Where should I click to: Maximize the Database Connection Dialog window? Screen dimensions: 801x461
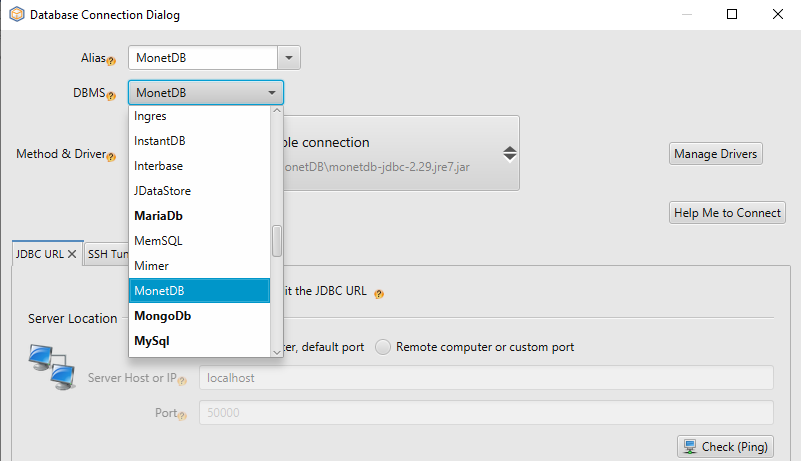732,14
